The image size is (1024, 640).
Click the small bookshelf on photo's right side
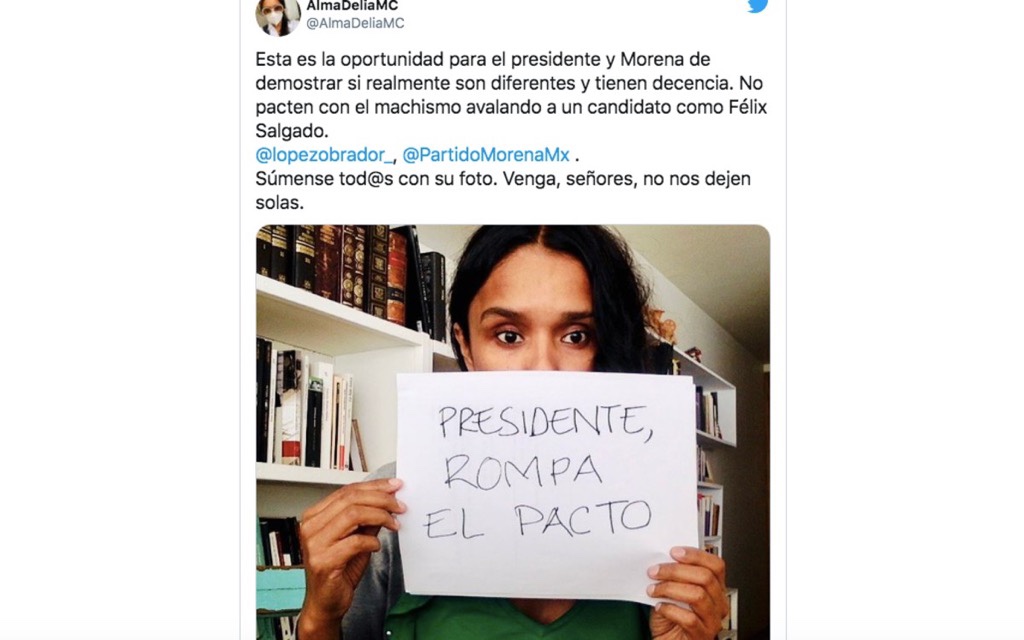709,457
